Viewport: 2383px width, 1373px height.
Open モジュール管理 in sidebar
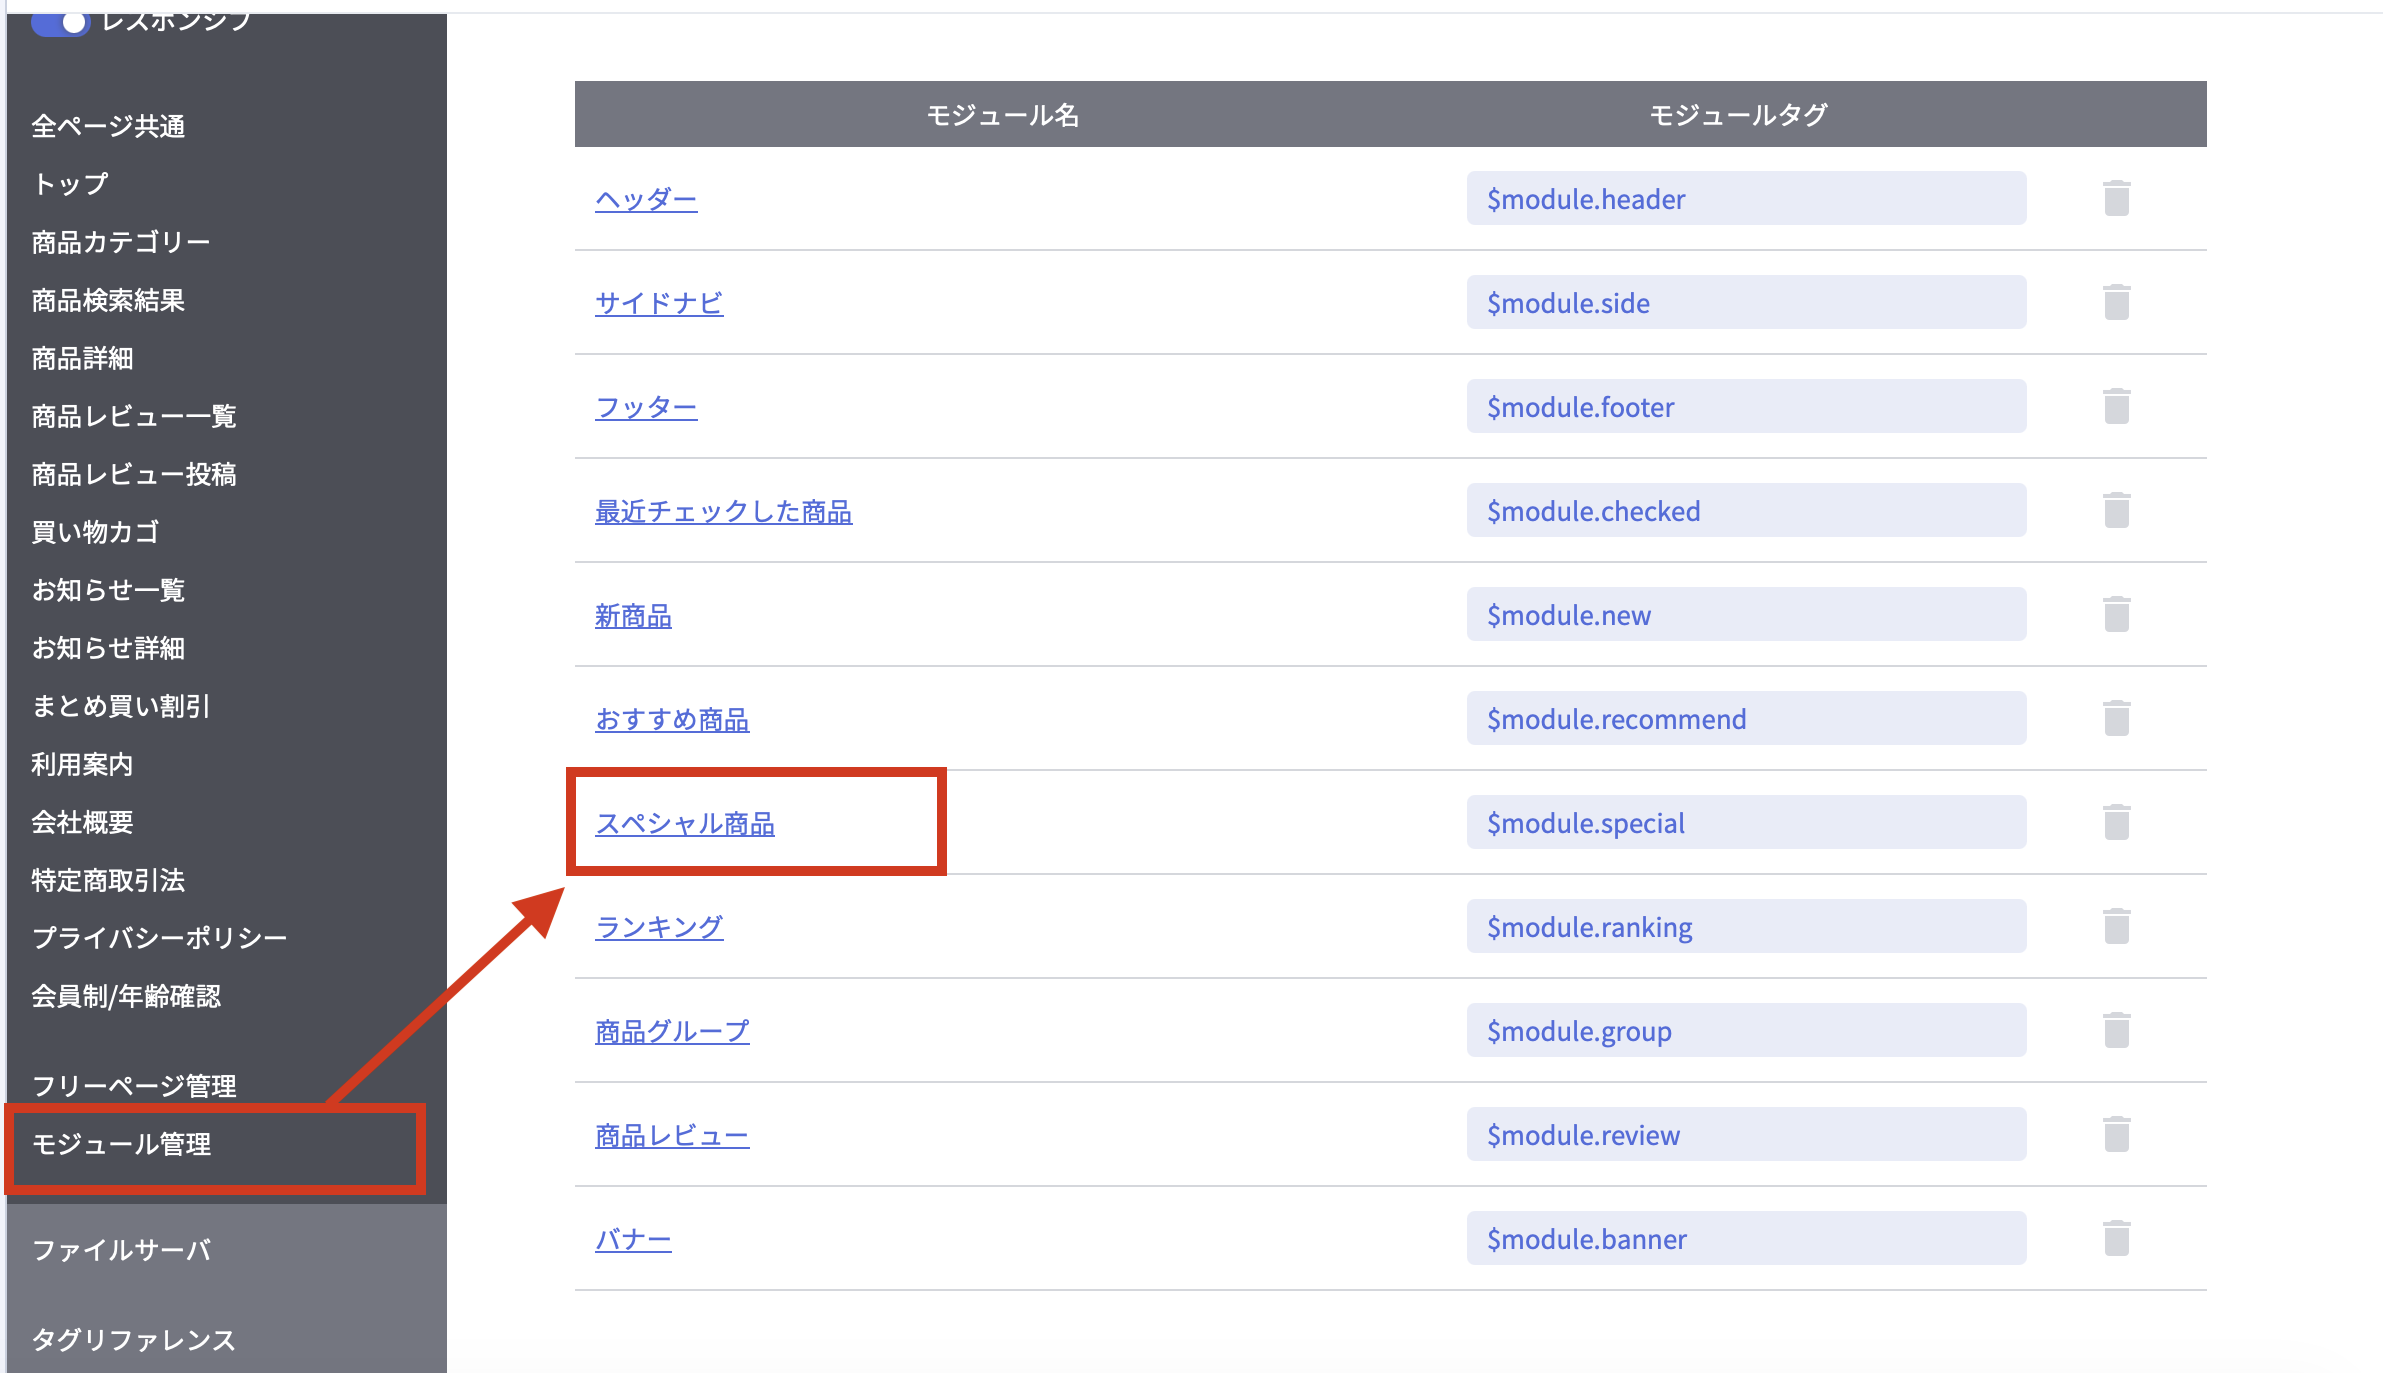click(x=122, y=1144)
